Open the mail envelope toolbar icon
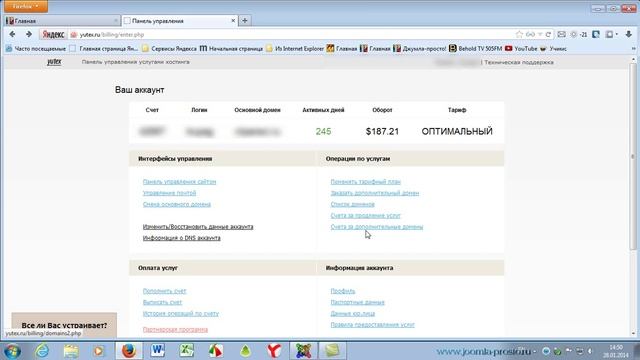The width and height of the screenshot is (640, 360). [562, 35]
